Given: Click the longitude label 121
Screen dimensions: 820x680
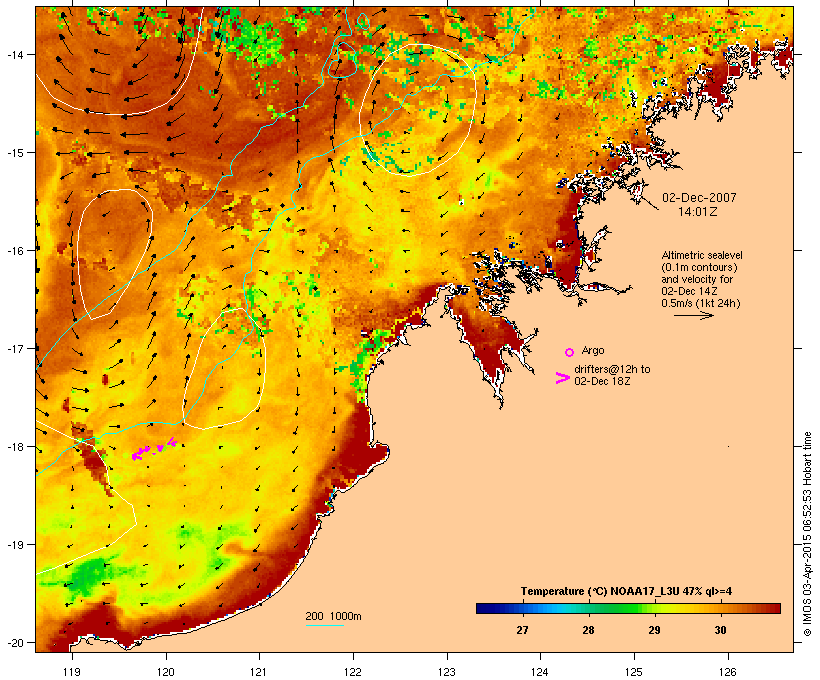Looking at the screenshot, I should pyautogui.click(x=259, y=672).
